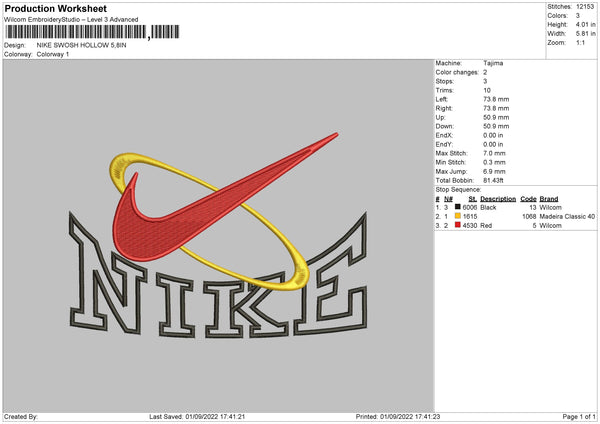600x424 pixels.
Task: Click the EndX value 0.00 in
Action: [x=493, y=135]
